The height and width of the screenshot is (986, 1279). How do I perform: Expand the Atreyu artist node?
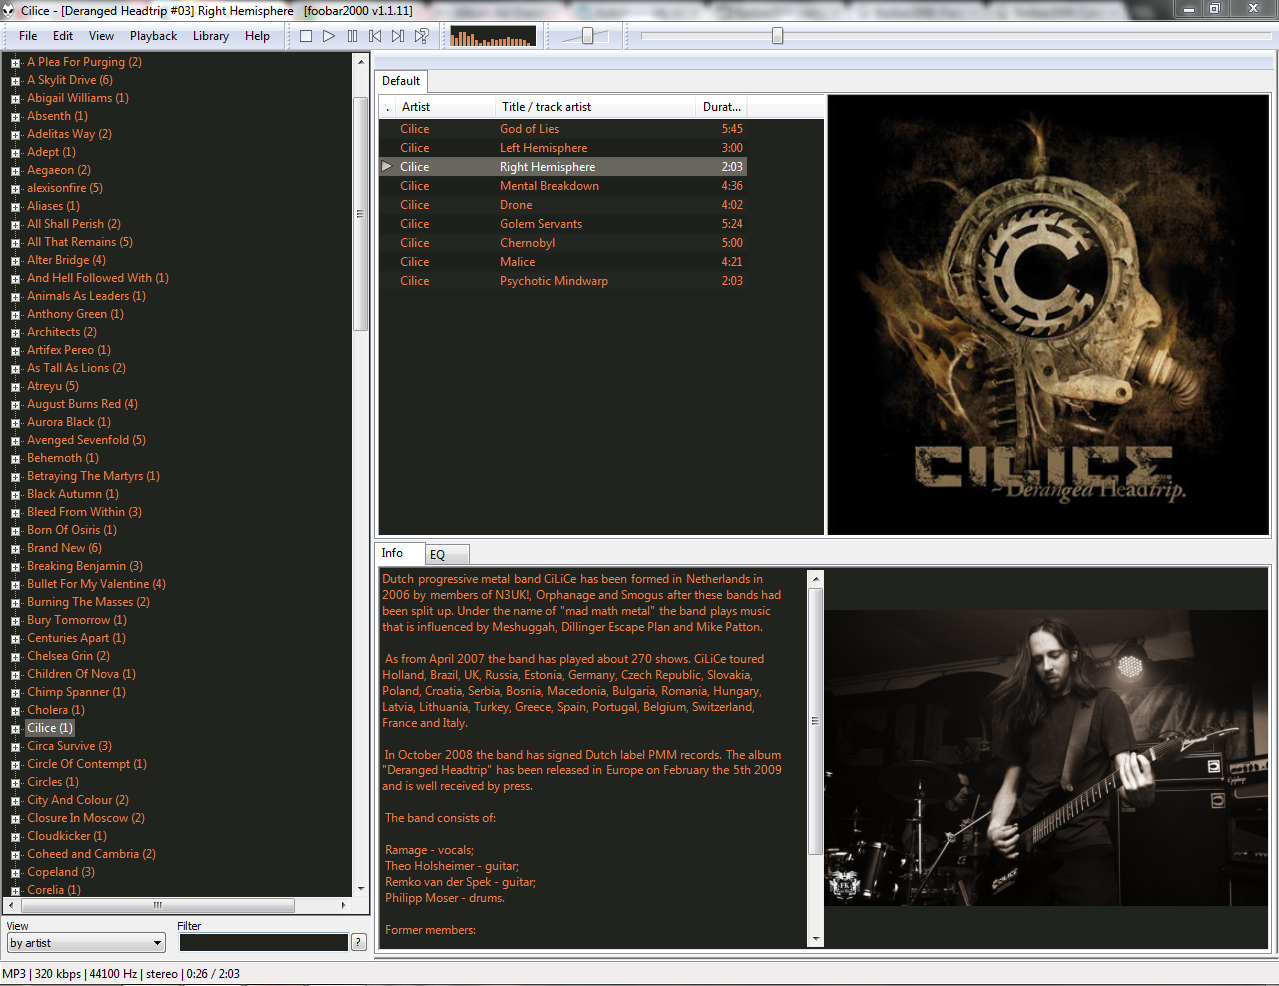pos(15,387)
